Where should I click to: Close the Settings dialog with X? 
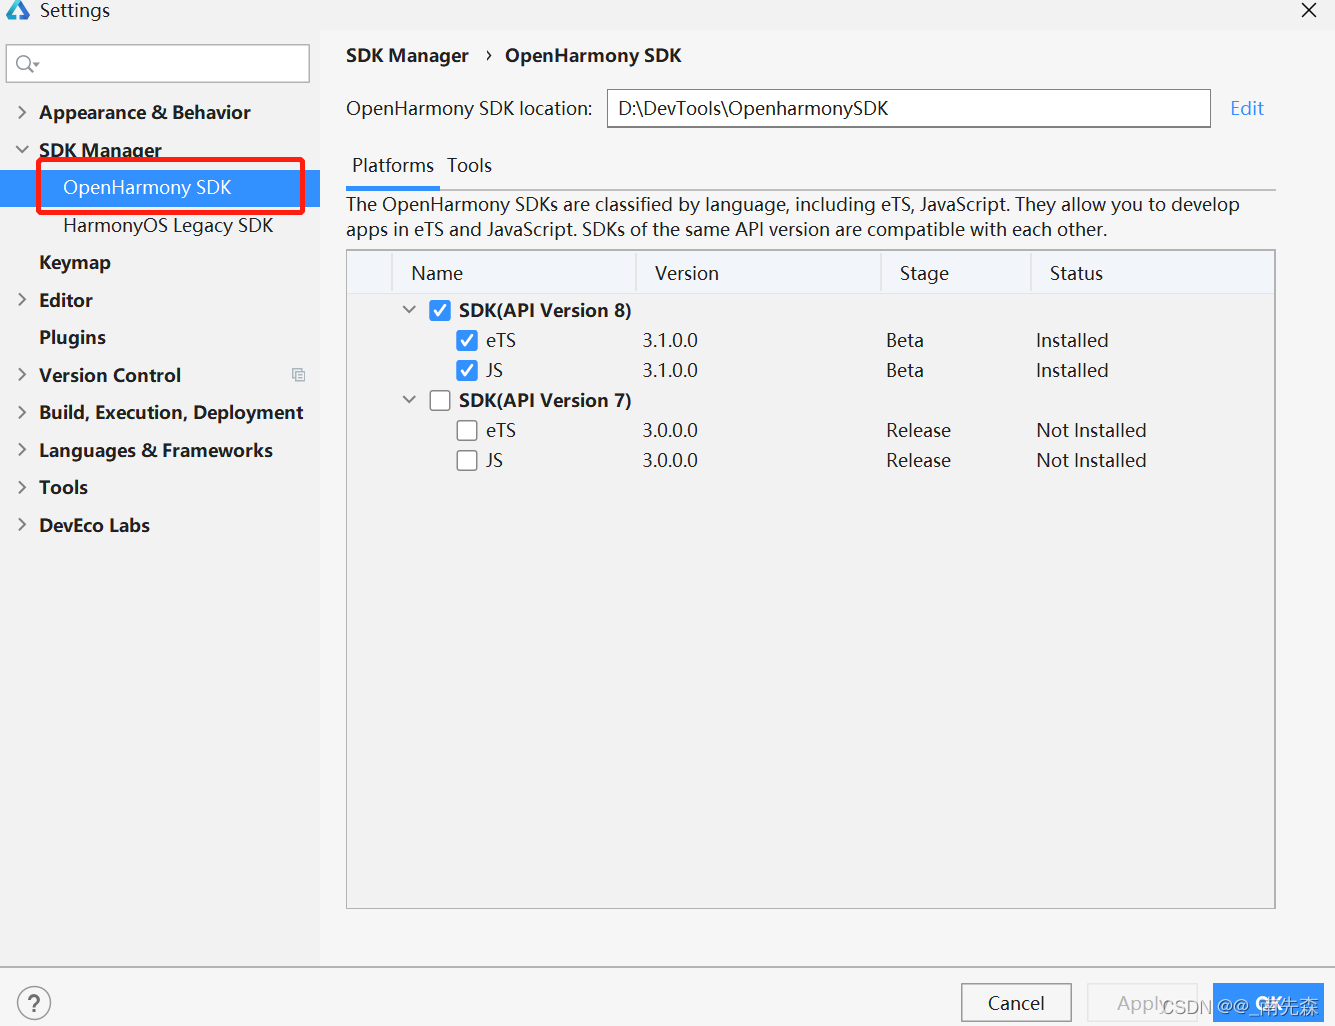1308,10
